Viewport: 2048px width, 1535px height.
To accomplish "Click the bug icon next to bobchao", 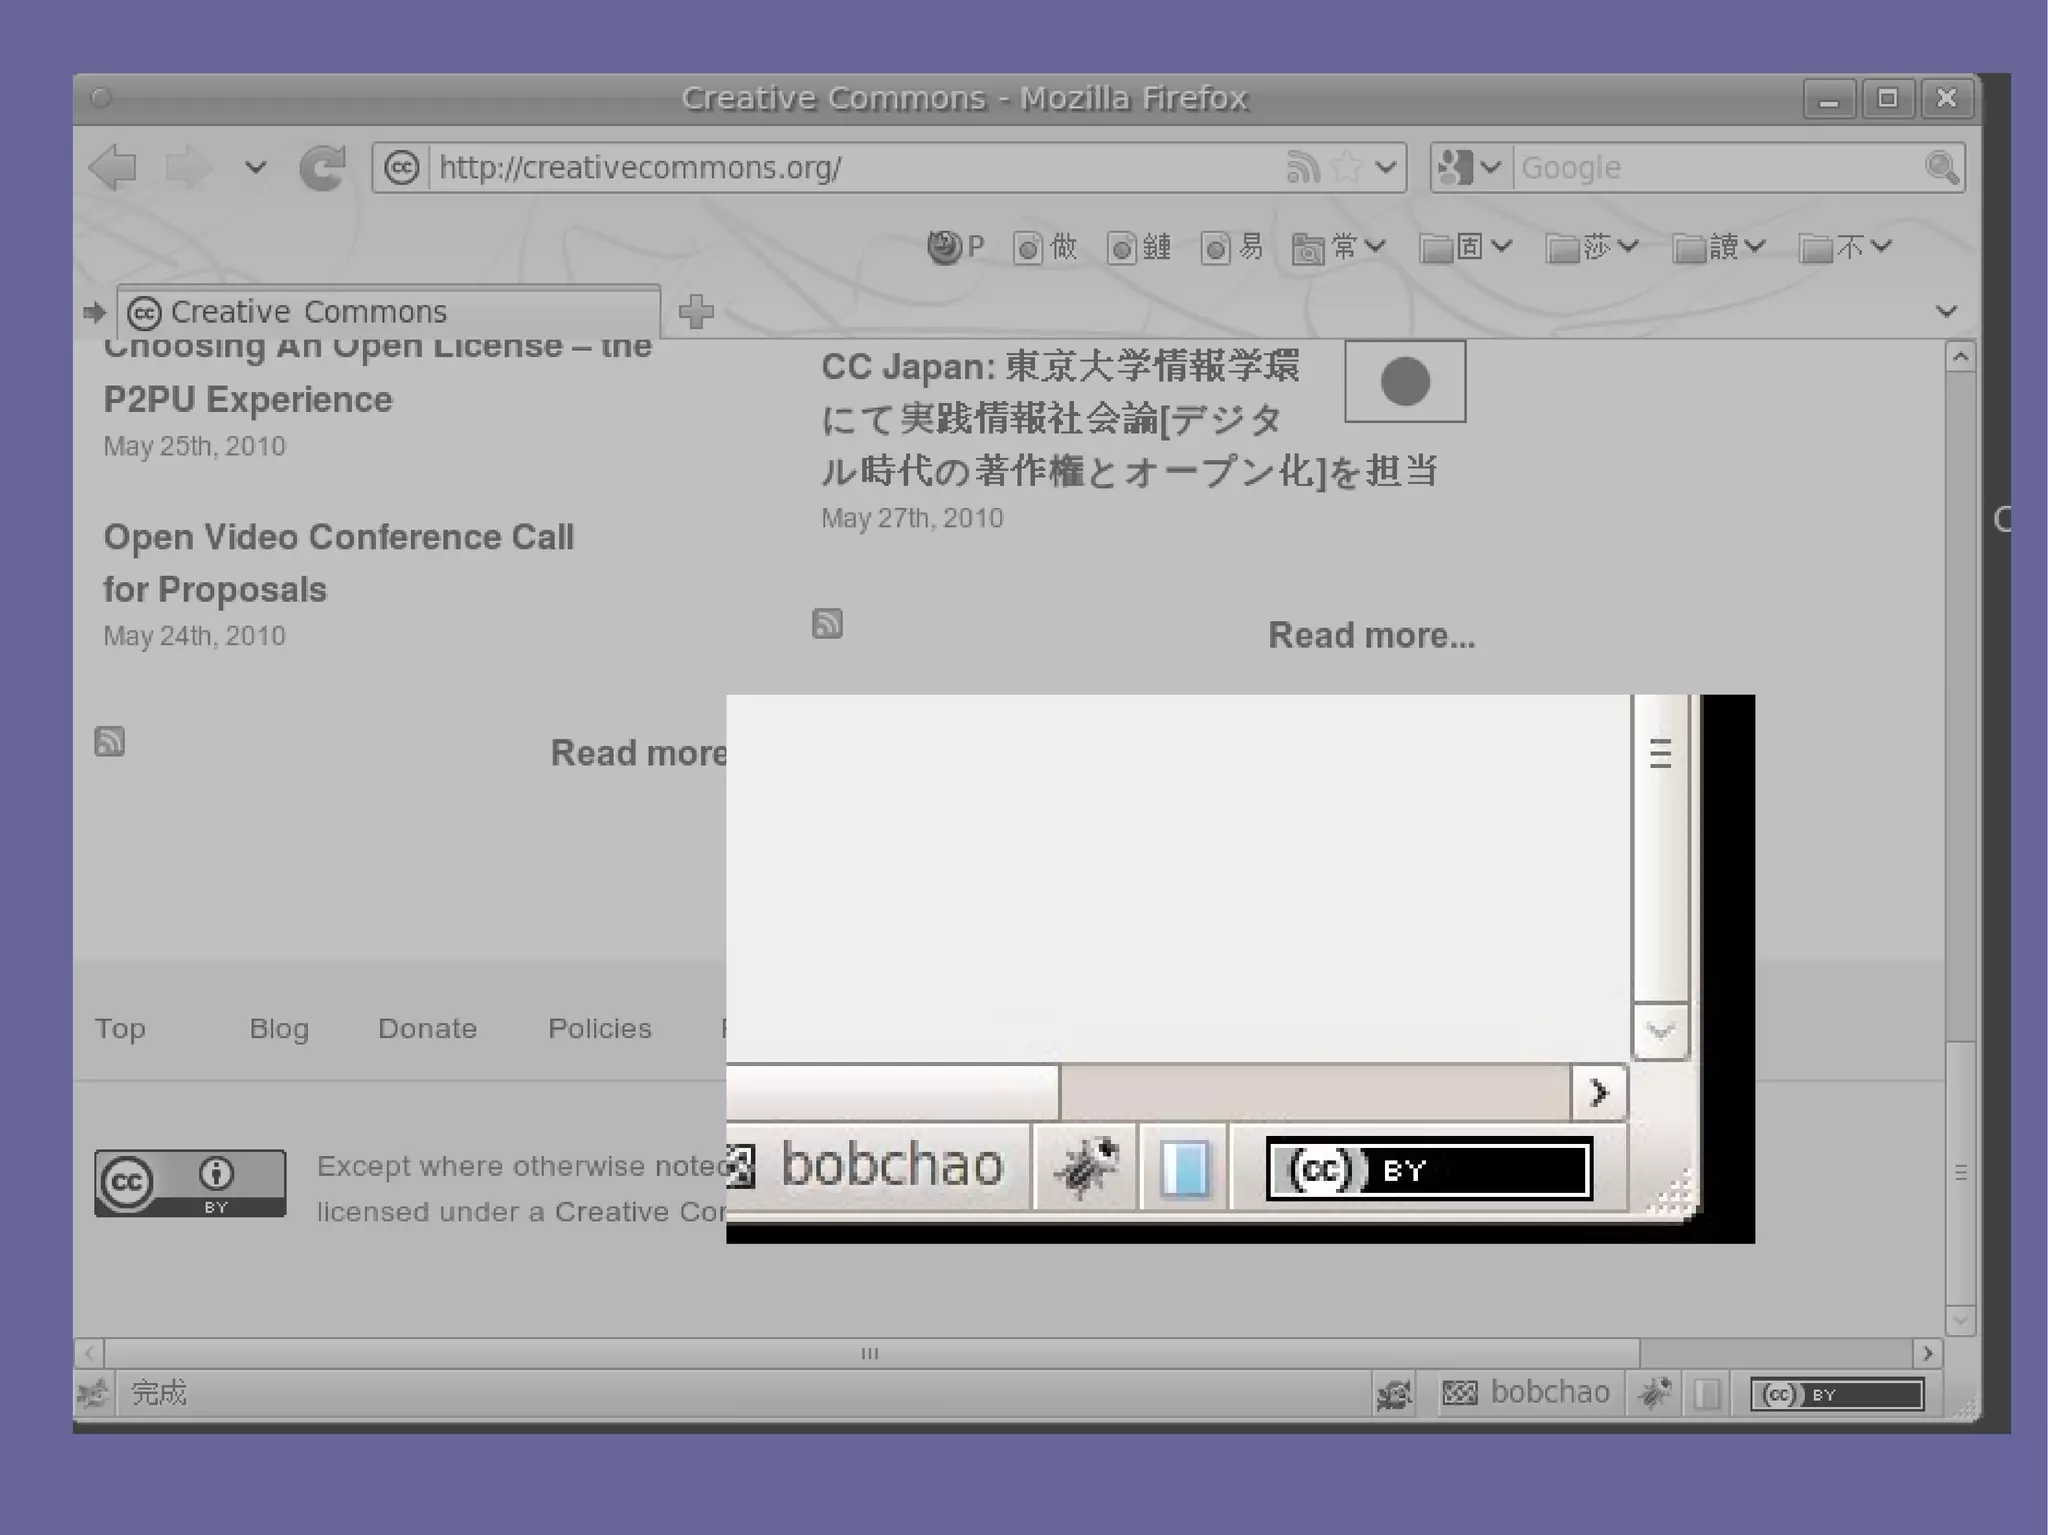I will point(1654,1392).
